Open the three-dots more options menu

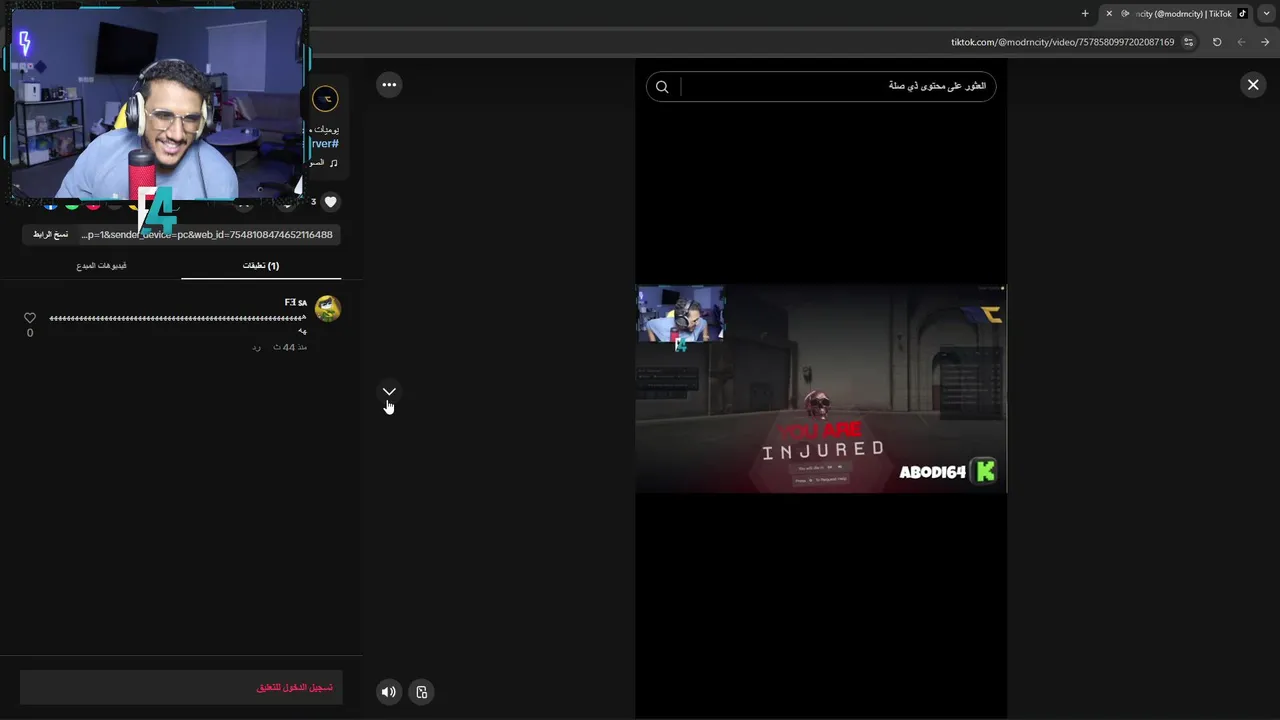[389, 85]
